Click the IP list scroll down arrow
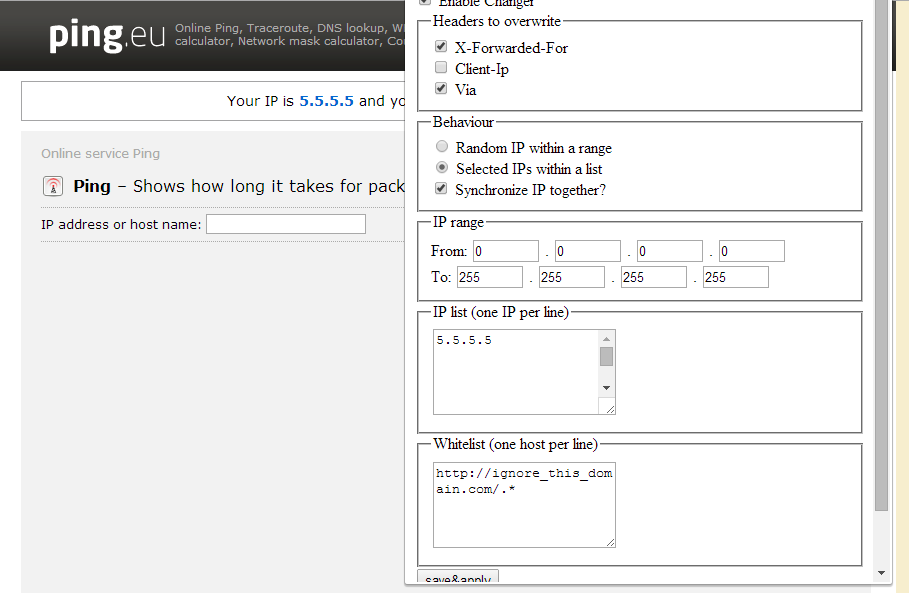 (606, 388)
